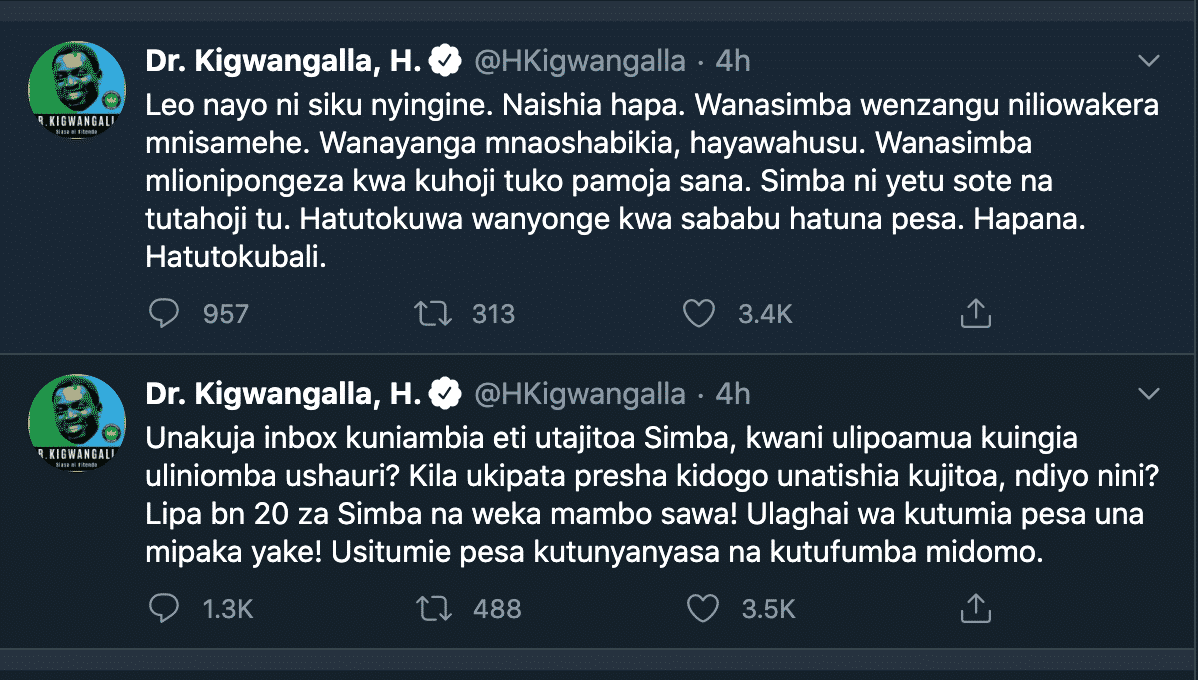This screenshot has height=680, width=1198.
Task: Open Dr. Kigwangalla, H. name on first tweet
Action: 283,62
